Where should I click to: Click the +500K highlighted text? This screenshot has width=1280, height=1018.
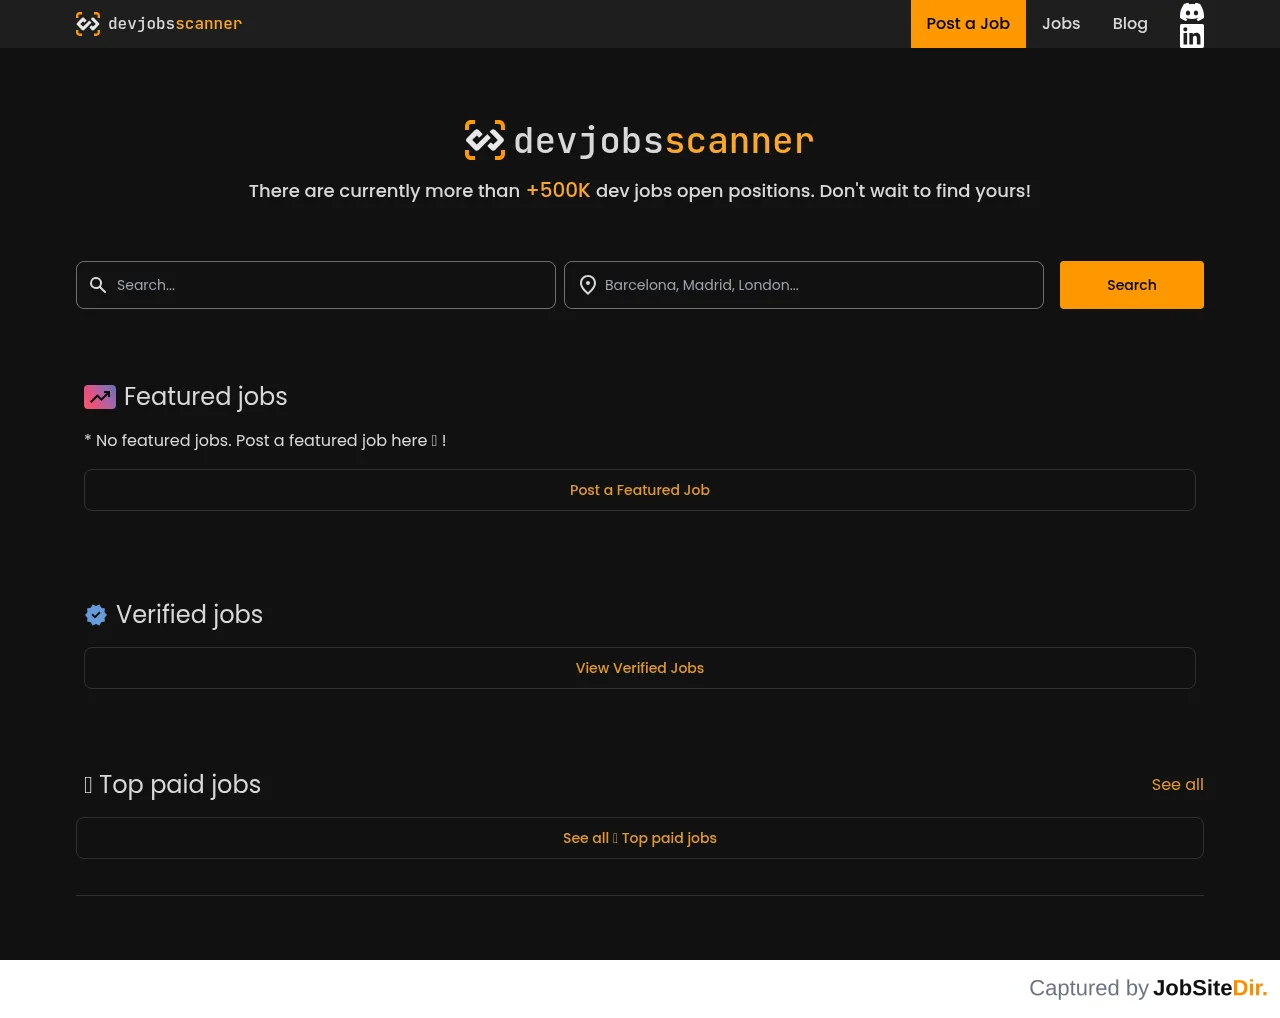(558, 190)
